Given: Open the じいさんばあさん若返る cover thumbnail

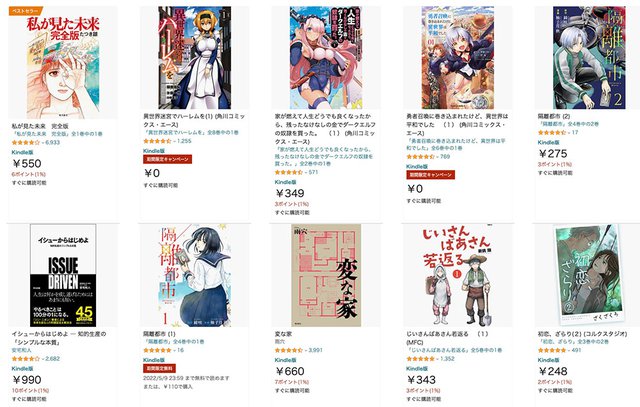Looking at the screenshot, I should (458, 275).
